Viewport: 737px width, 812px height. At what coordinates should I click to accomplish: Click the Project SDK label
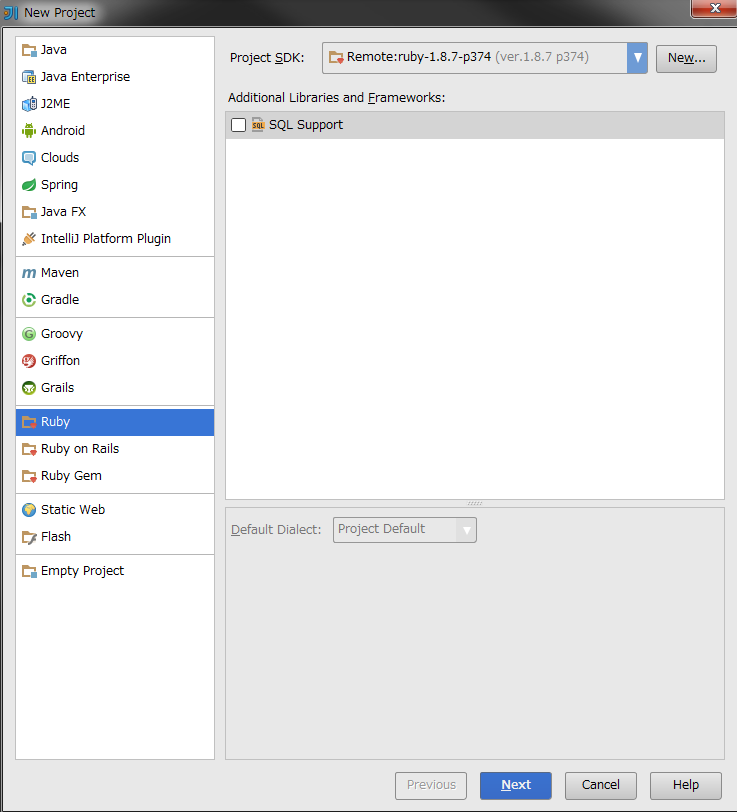(267, 57)
